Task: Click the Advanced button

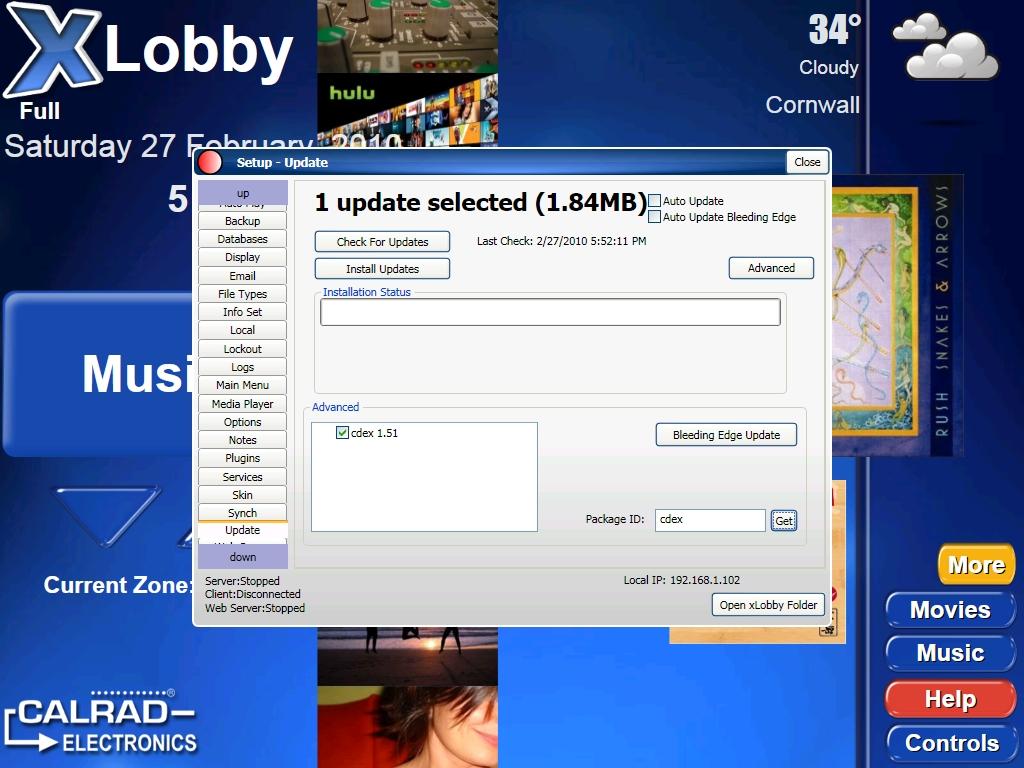Action: pos(771,268)
